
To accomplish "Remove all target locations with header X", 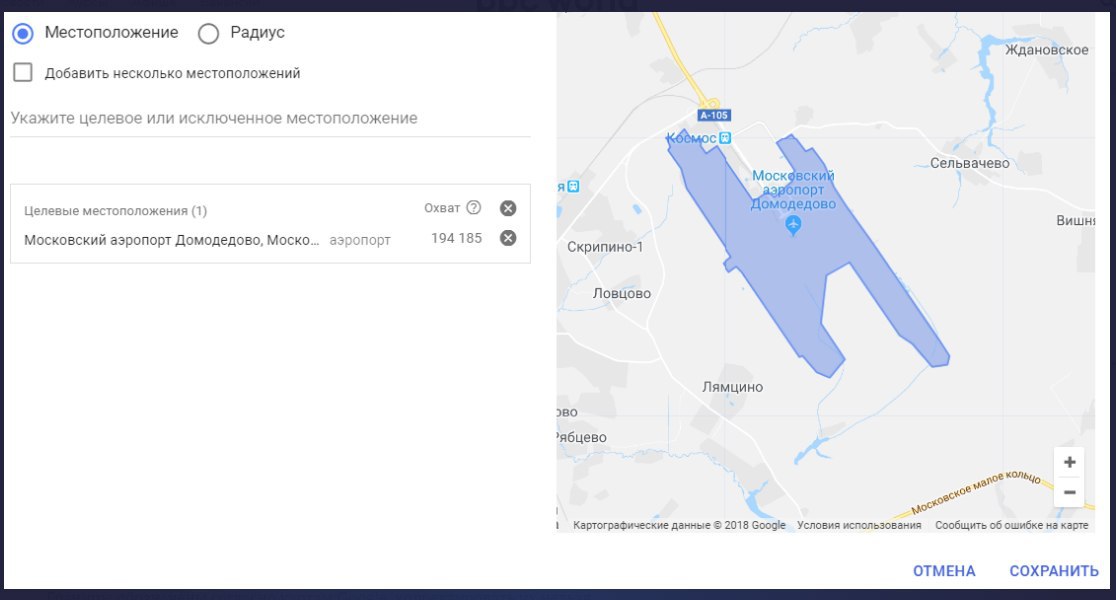I will pos(508,208).
